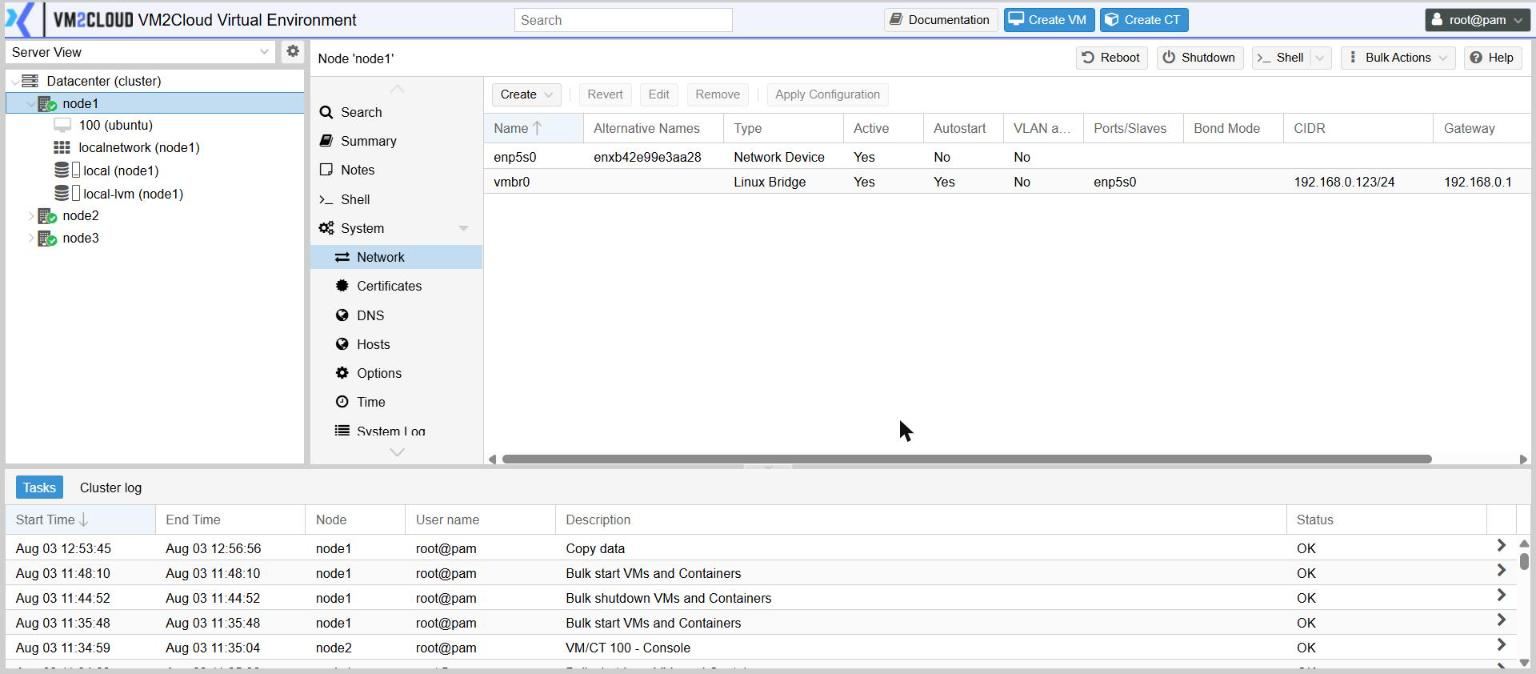Screen dimensions: 1536x674
Task: Click the Revert toolbar button
Action: click(x=605, y=94)
